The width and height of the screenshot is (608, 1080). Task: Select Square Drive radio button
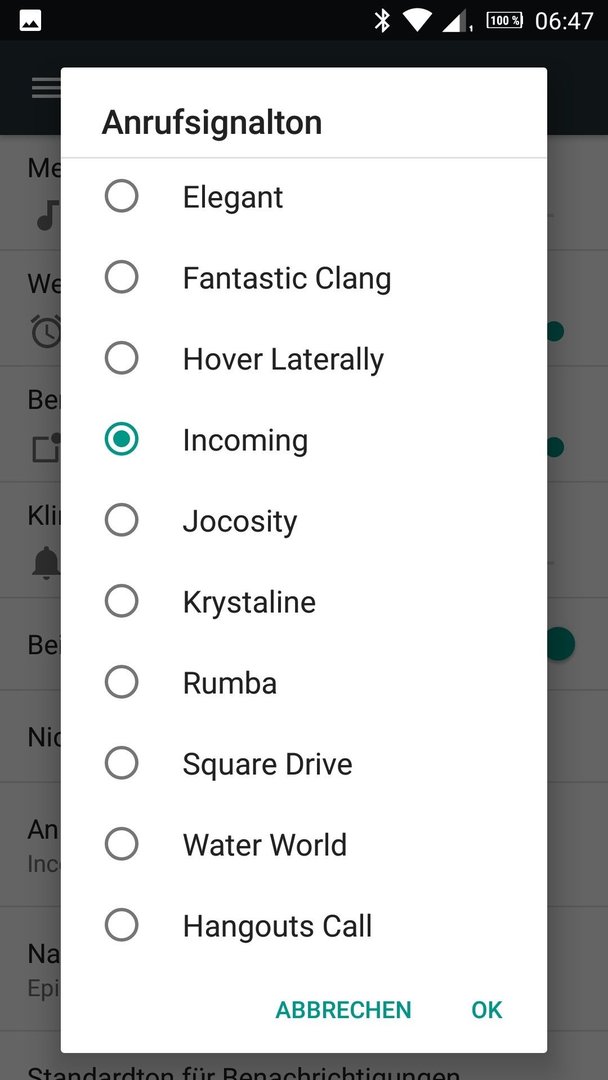pos(121,763)
